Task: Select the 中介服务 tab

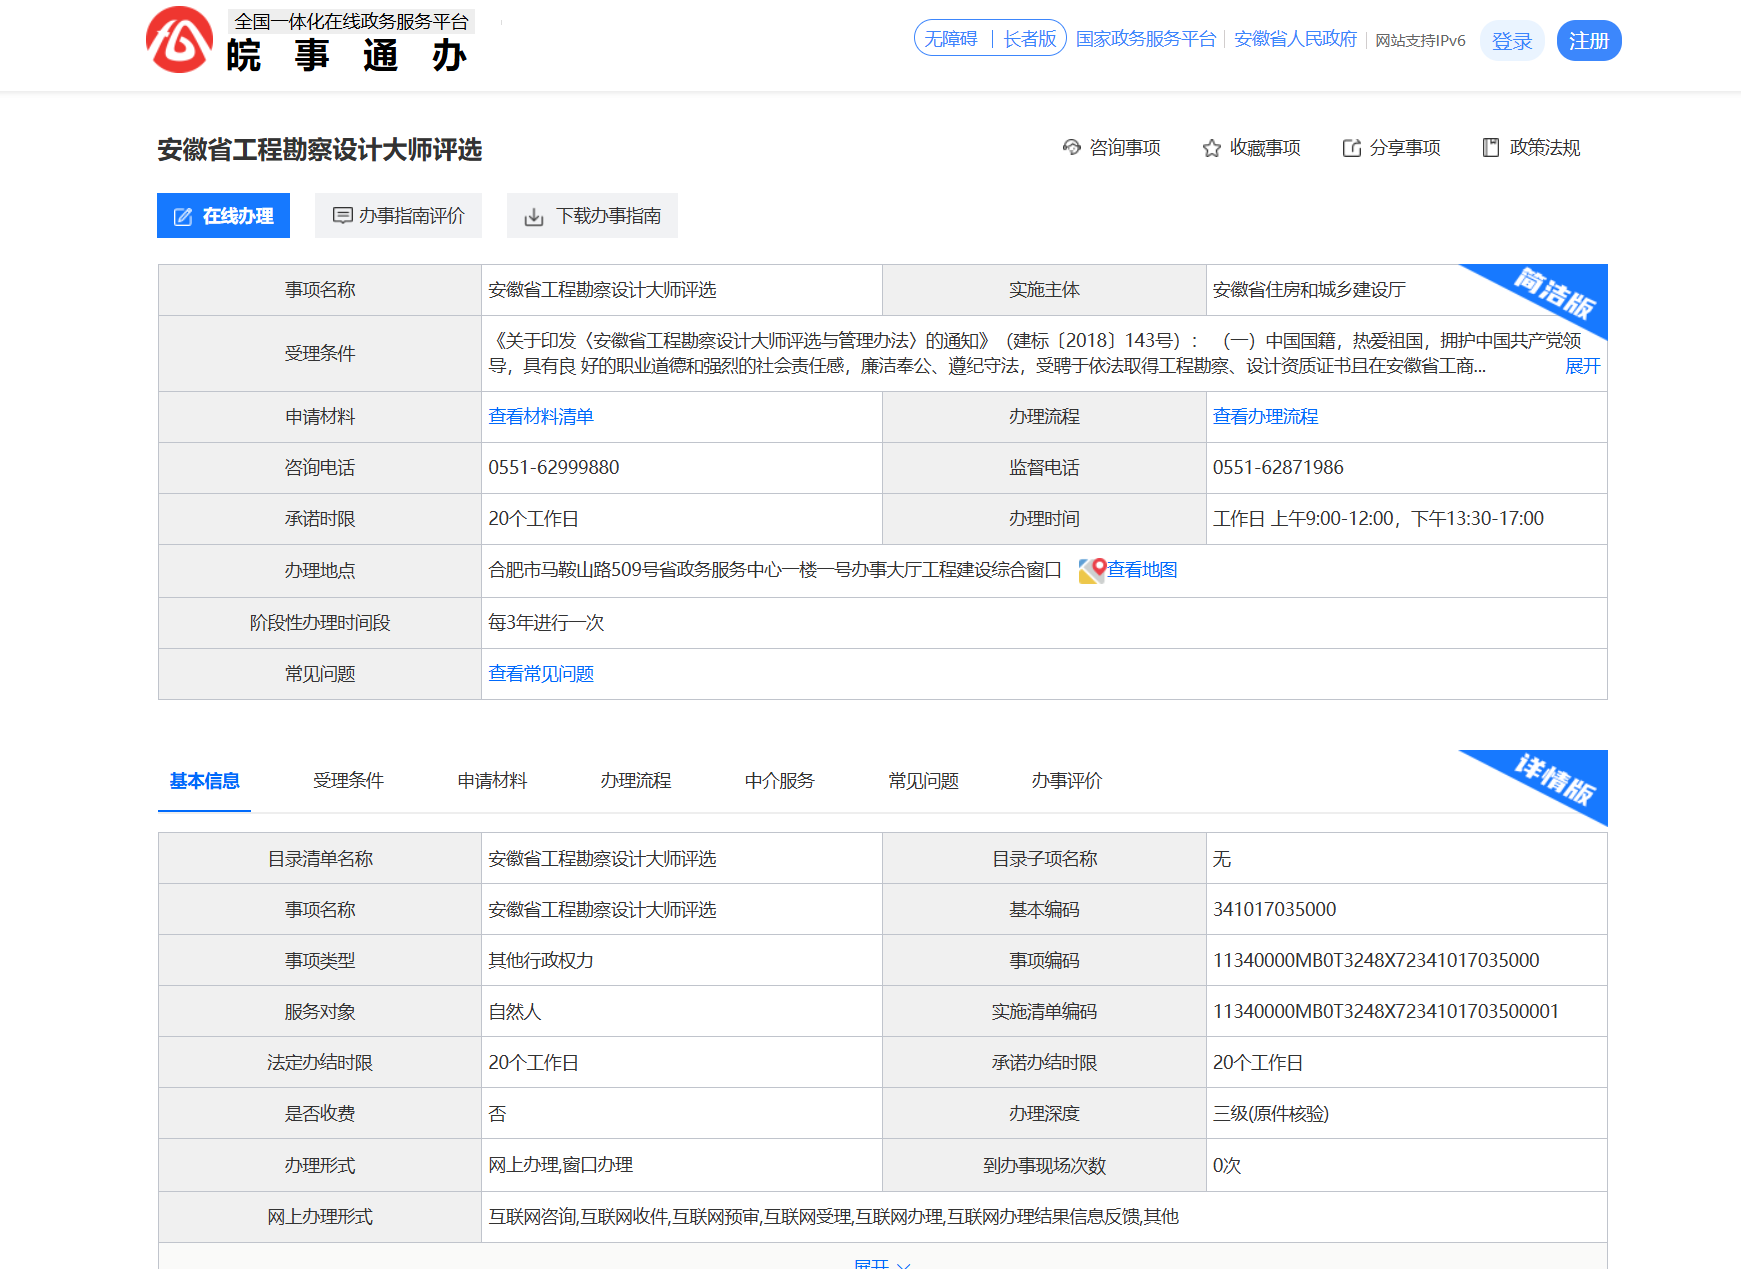Action: click(x=780, y=781)
